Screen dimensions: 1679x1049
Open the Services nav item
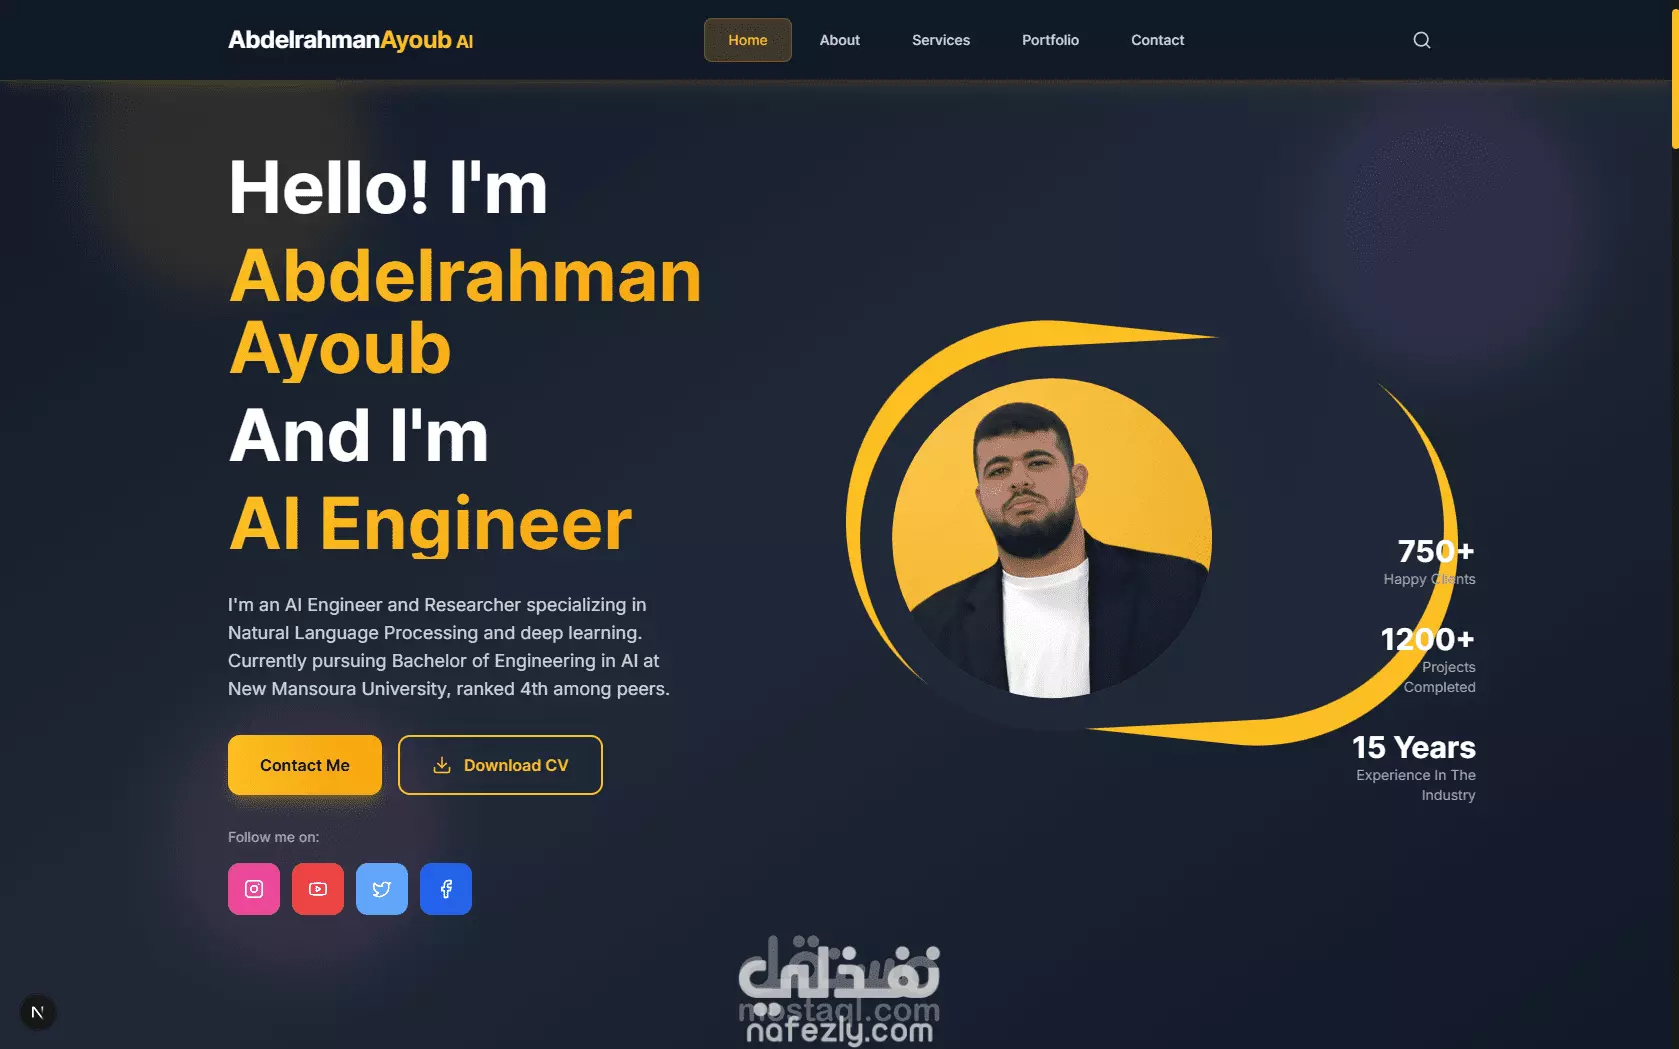941,40
